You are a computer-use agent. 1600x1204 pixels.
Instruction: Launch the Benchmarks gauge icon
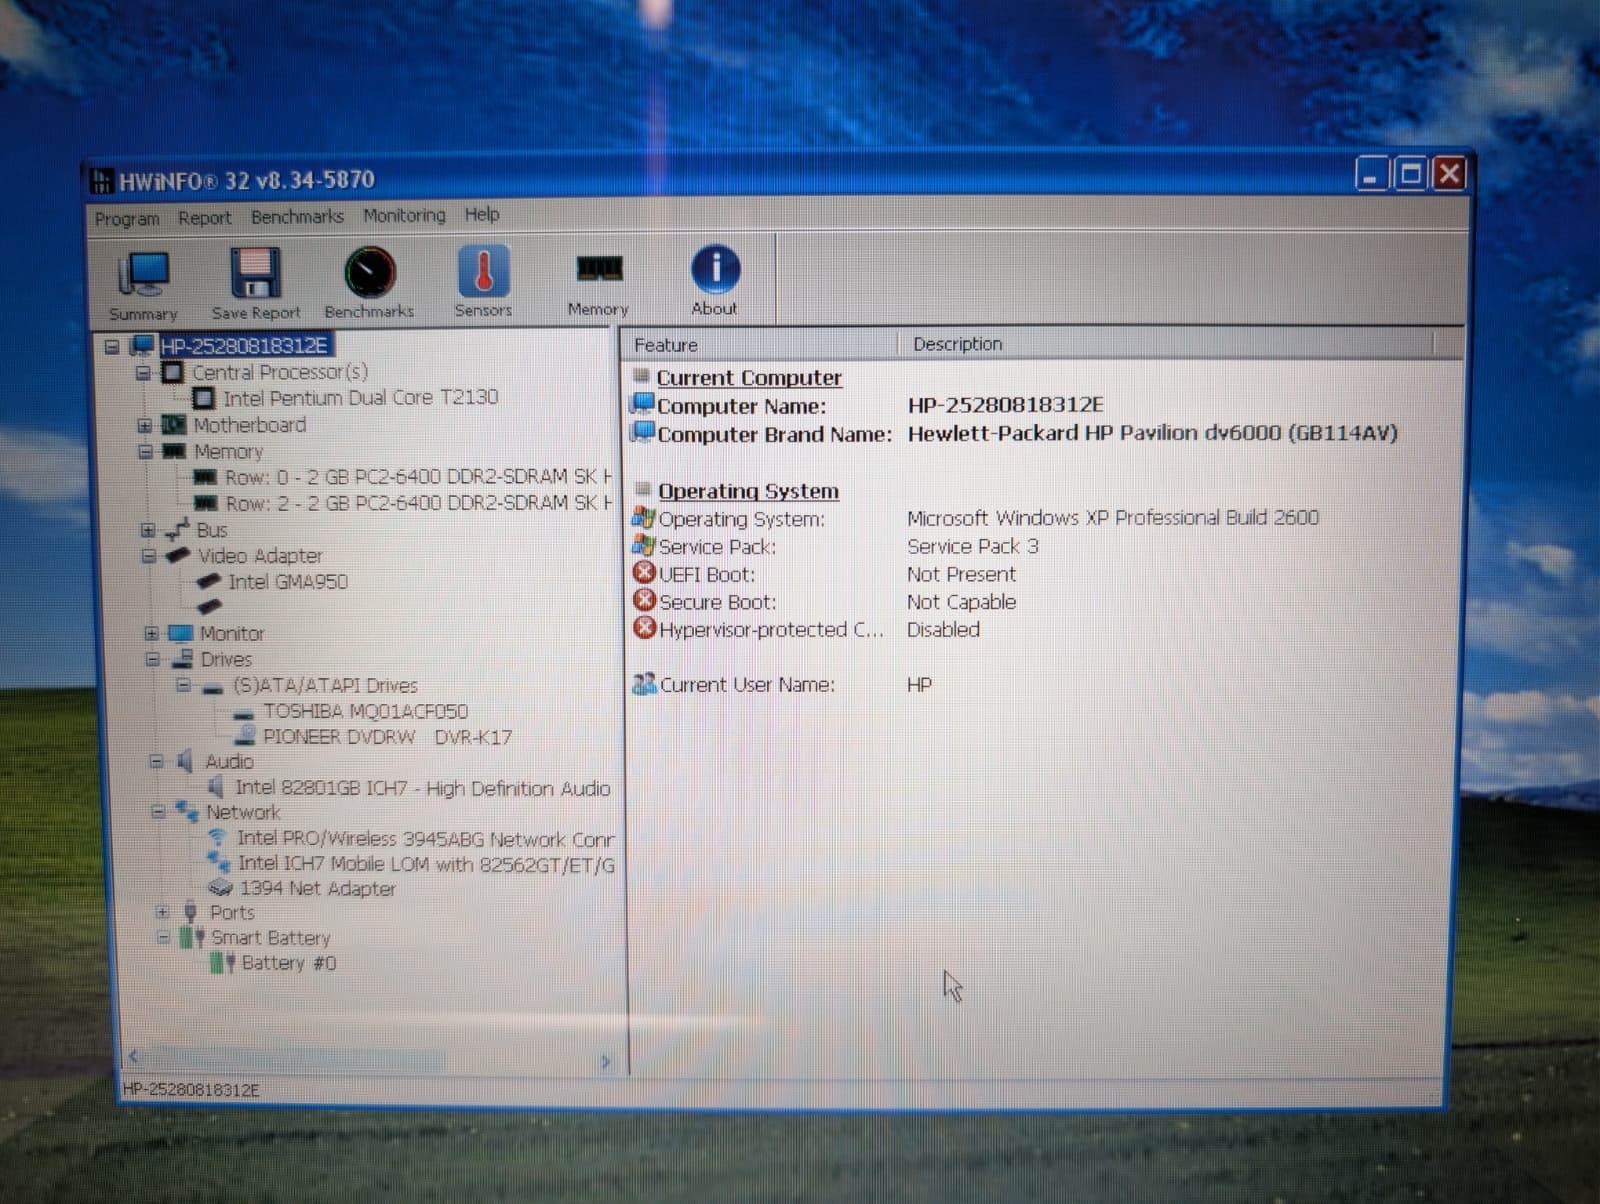369,272
